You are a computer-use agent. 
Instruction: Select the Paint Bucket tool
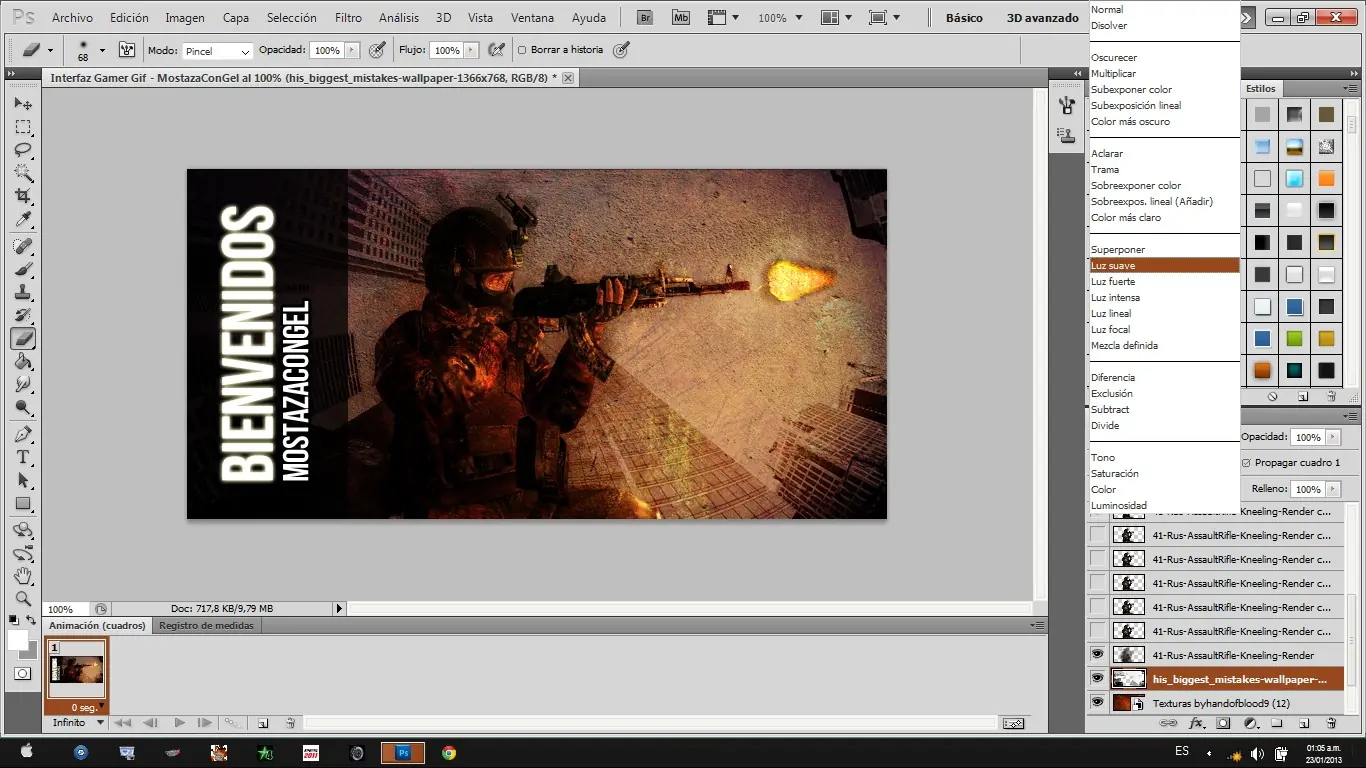(23, 362)
